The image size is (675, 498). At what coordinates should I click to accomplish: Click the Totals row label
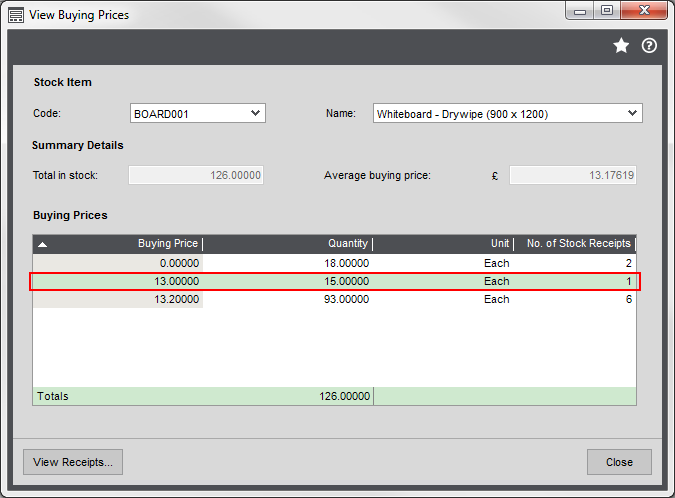coord(53,396)
